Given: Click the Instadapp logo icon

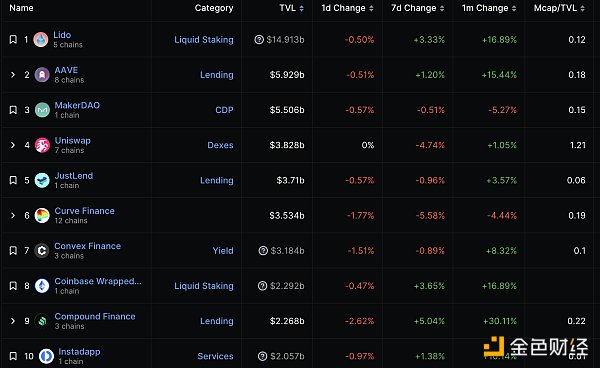Looking at the screenshot, I should 46,356.
